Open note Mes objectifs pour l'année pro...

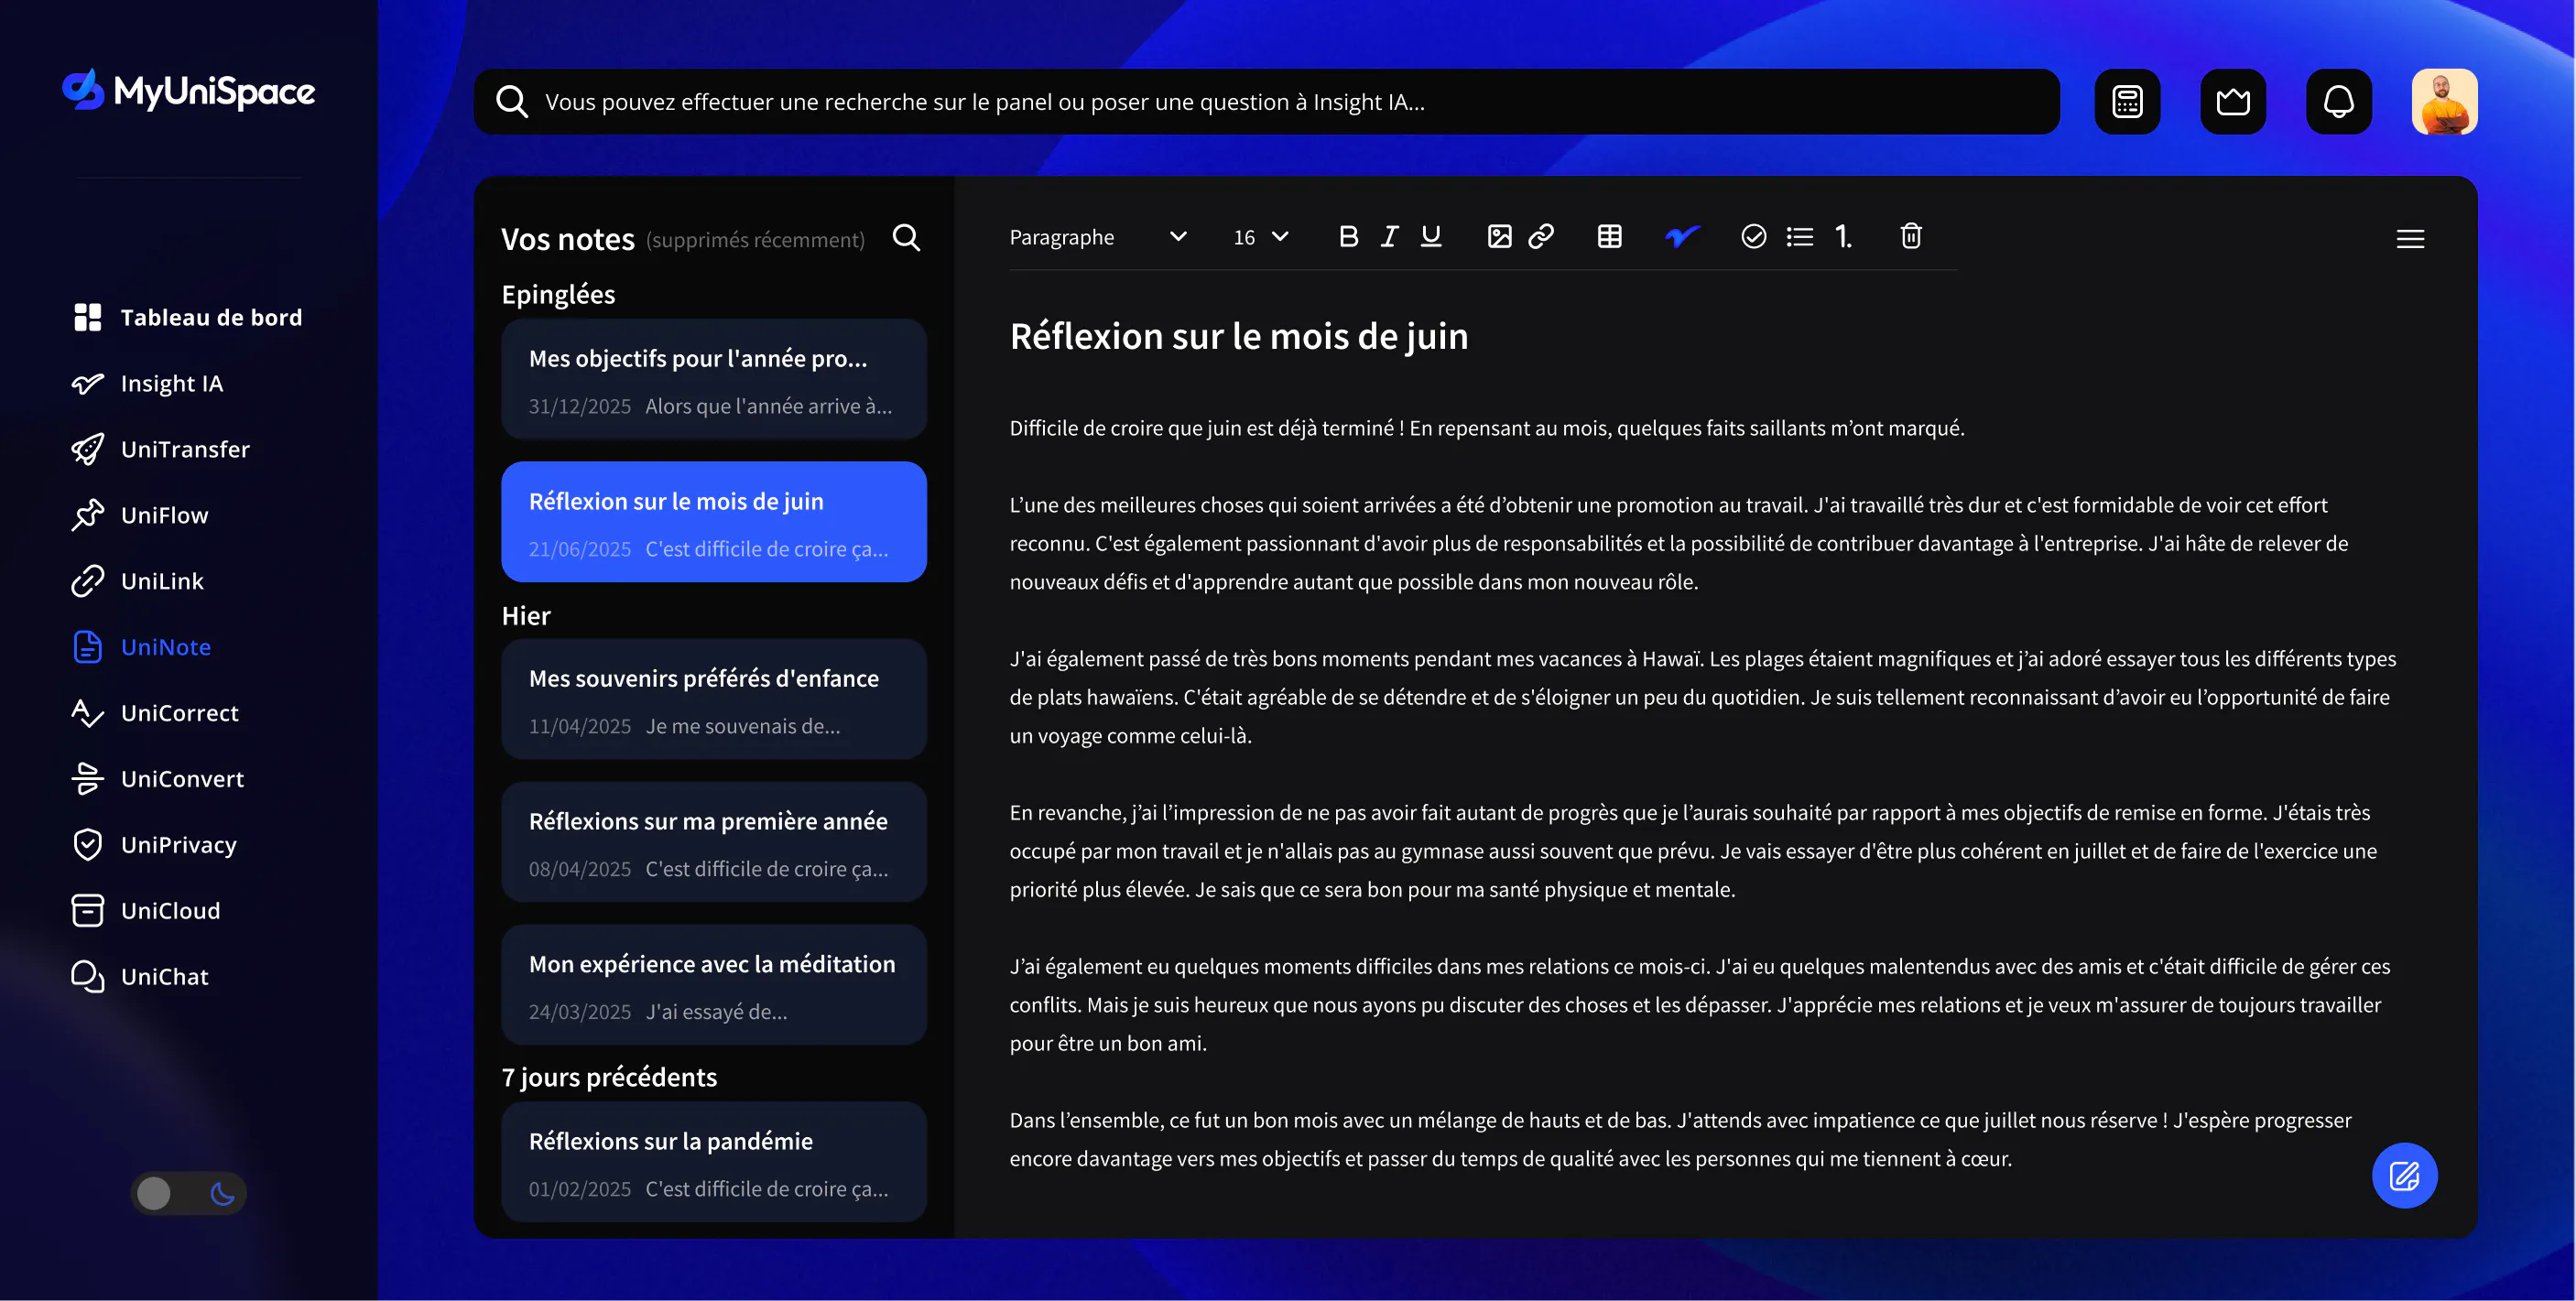coord(713,379)
